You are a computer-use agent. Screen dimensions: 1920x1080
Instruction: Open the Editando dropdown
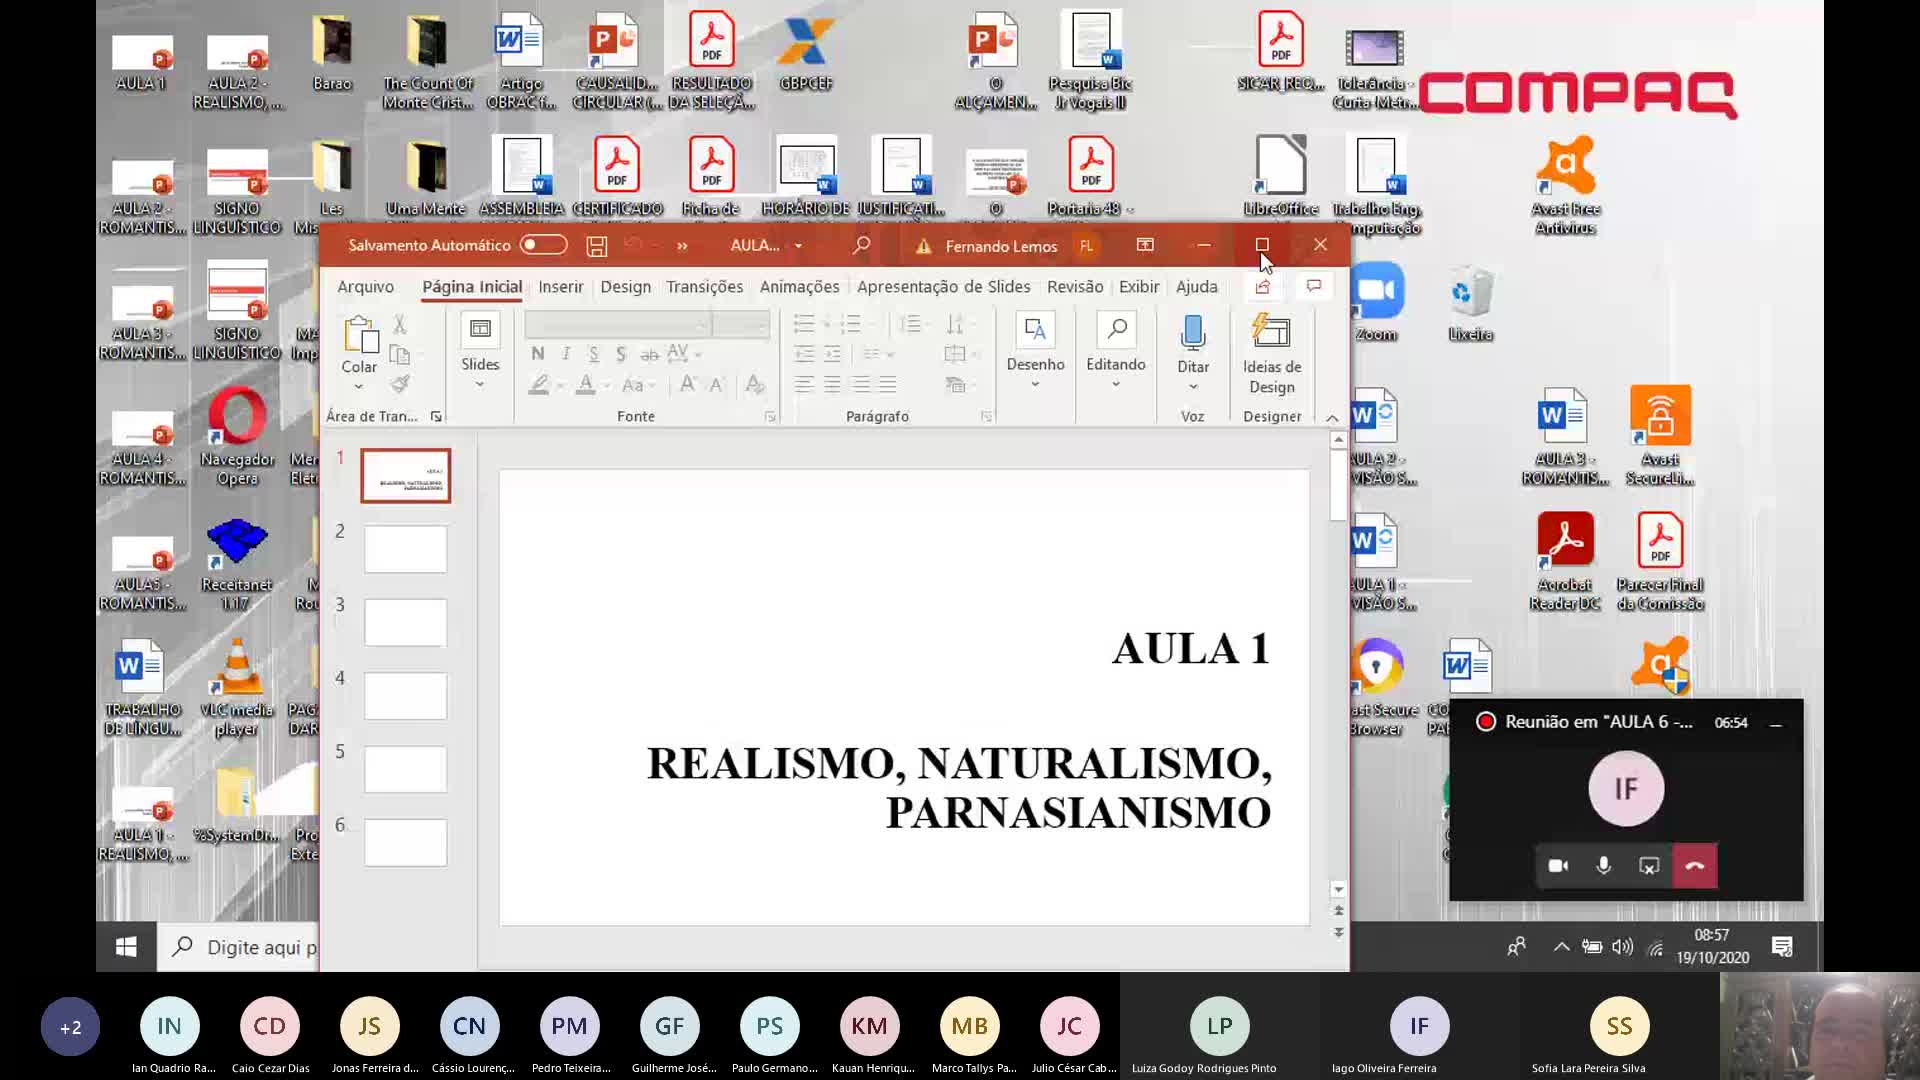point(1116,352)
